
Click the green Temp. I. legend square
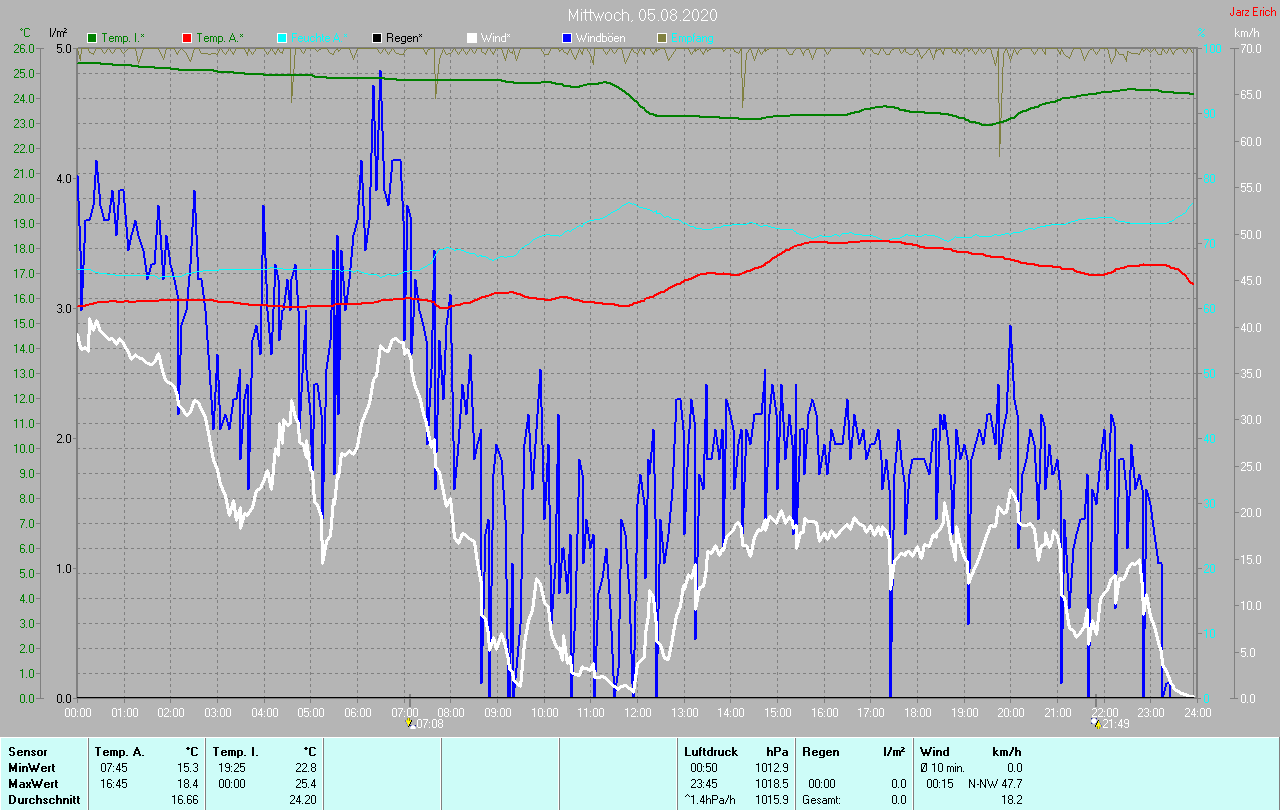coord(92,38)
